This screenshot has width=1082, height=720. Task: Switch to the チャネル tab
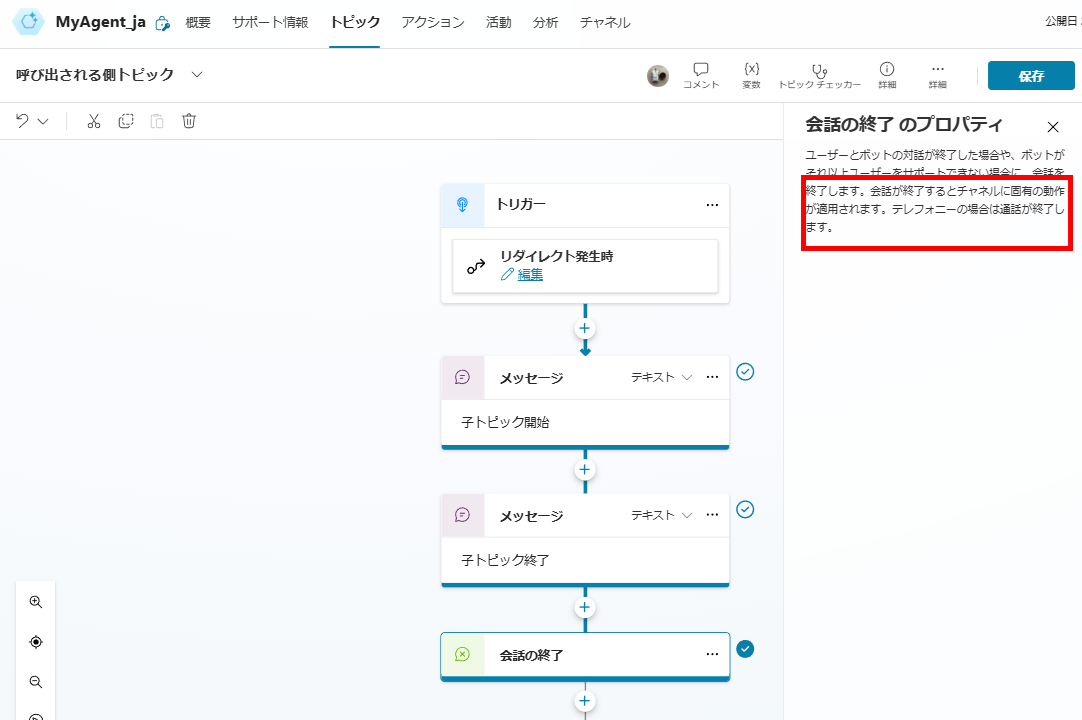coord(604,20)
